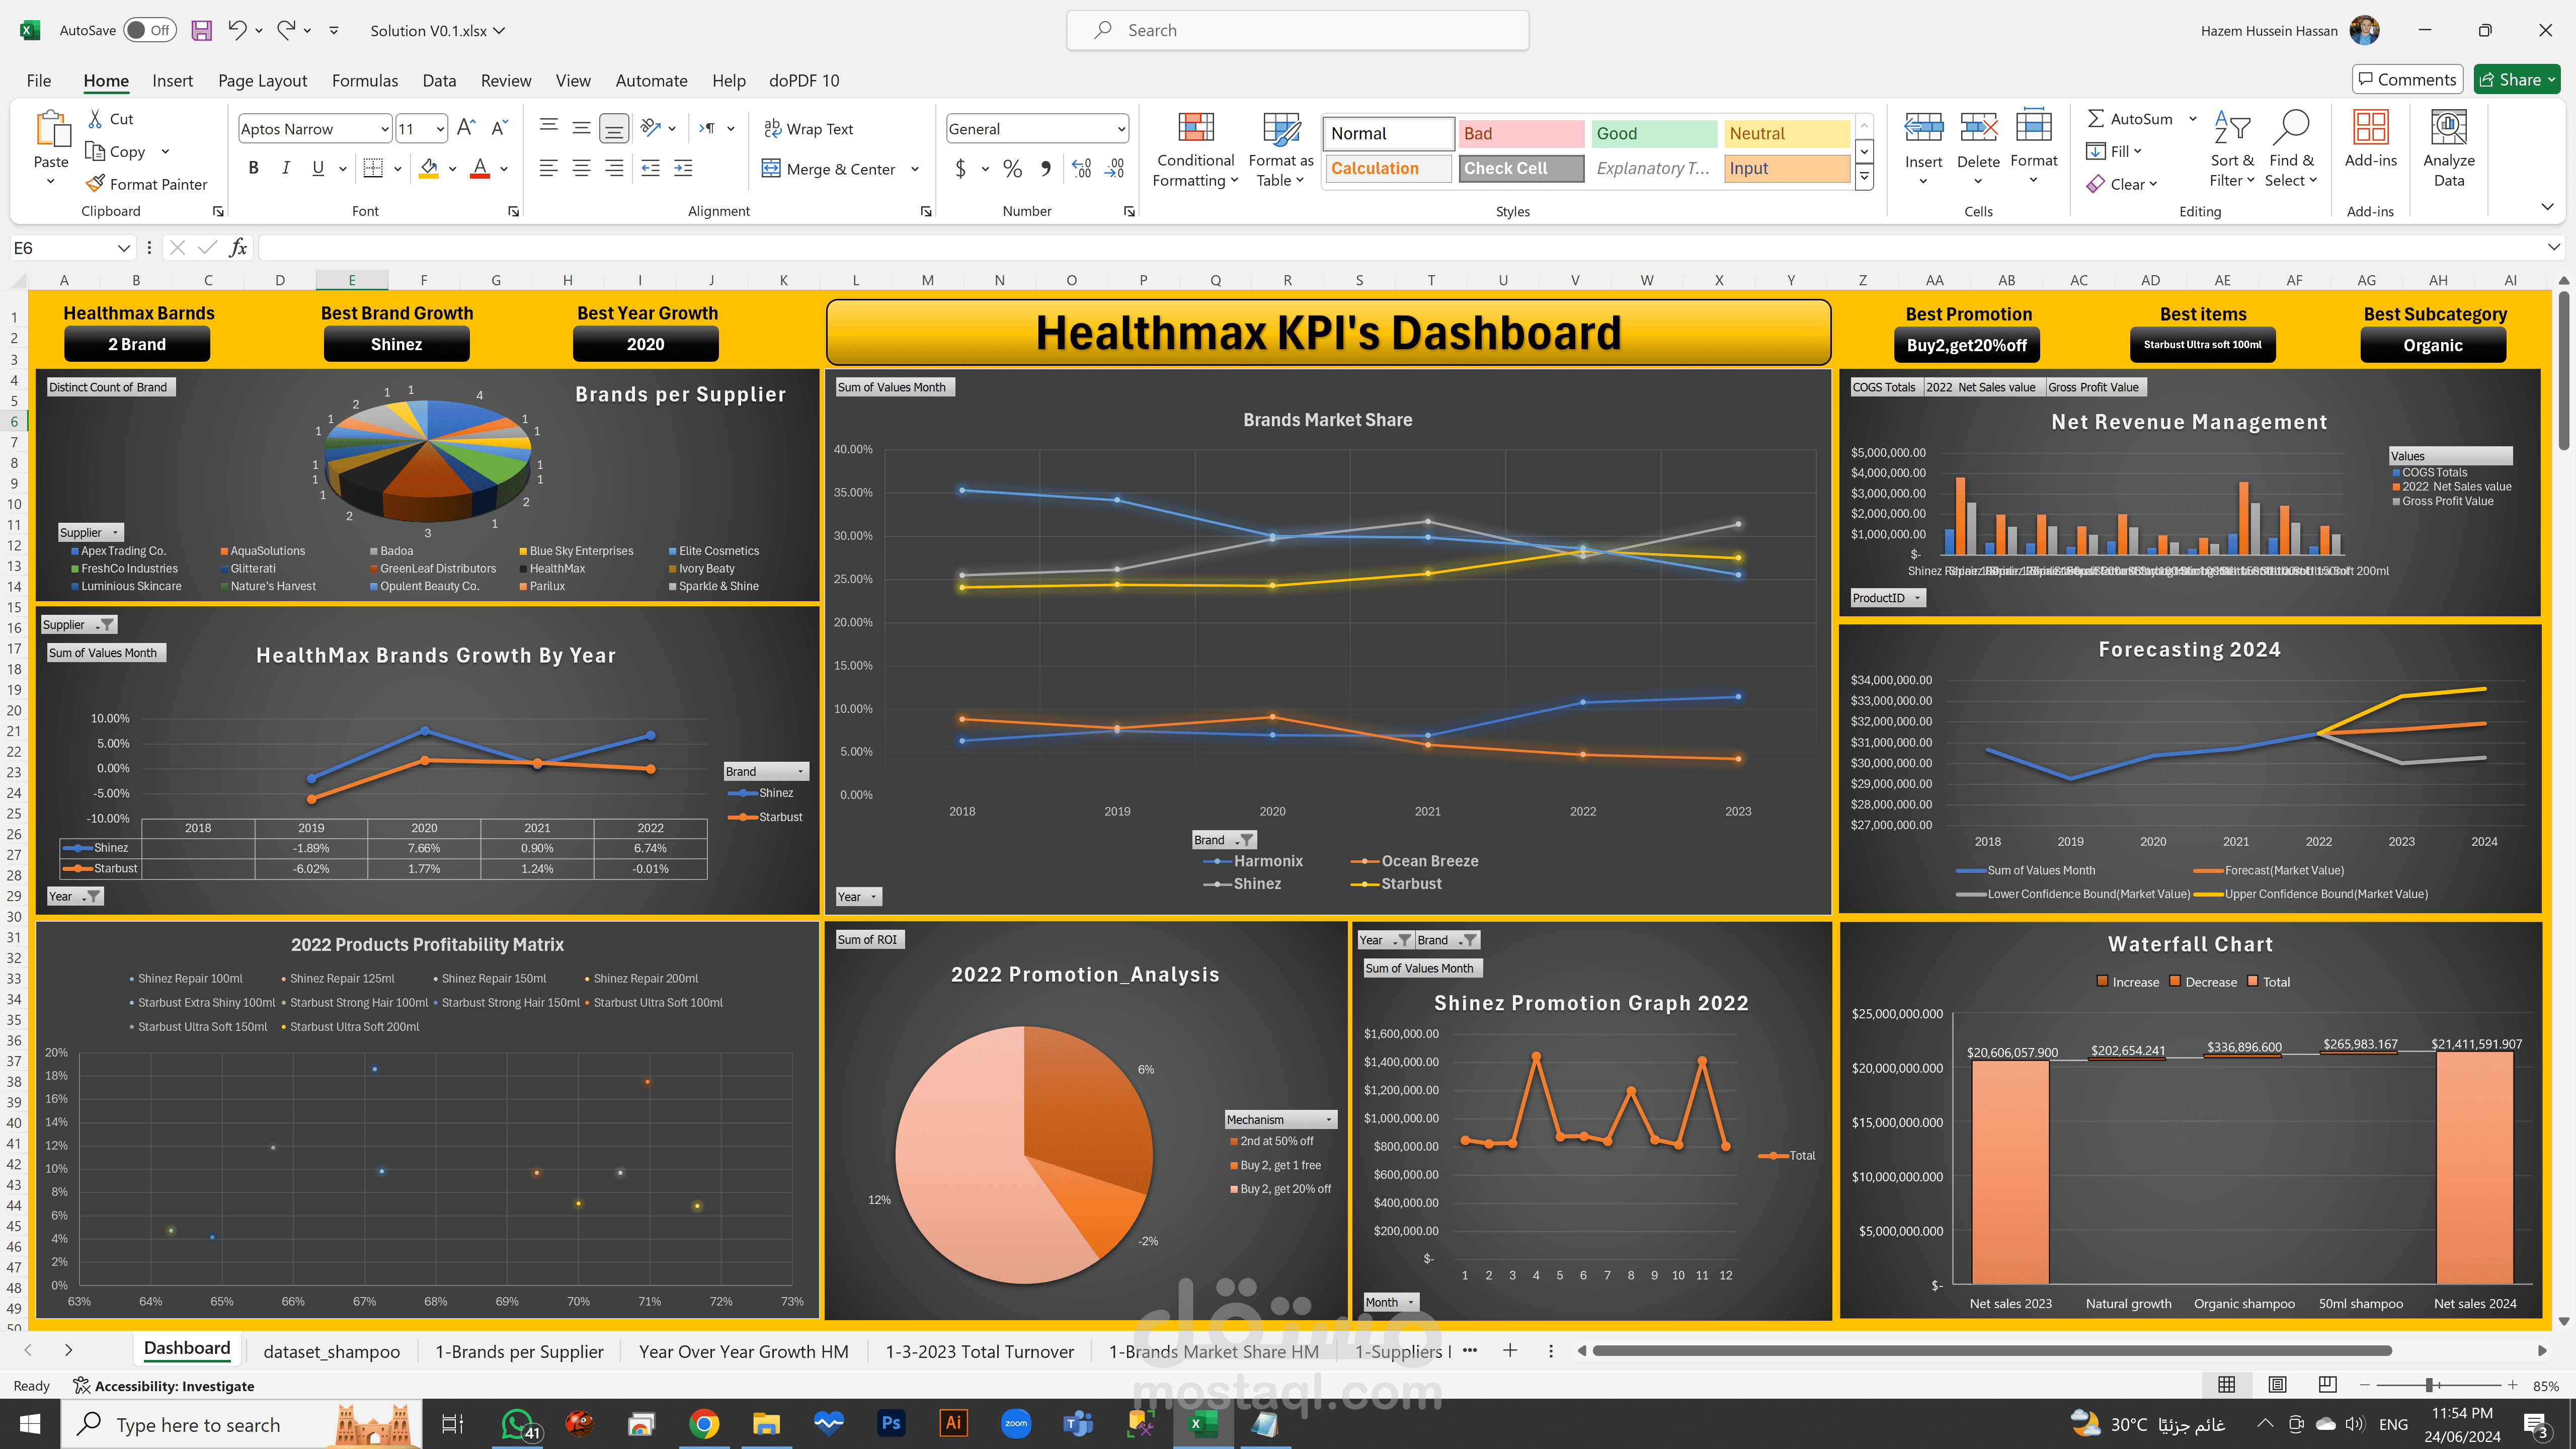
Task: Collapse the ribbon chevron
Action: pyautogui.click(x=2546, y=207)
